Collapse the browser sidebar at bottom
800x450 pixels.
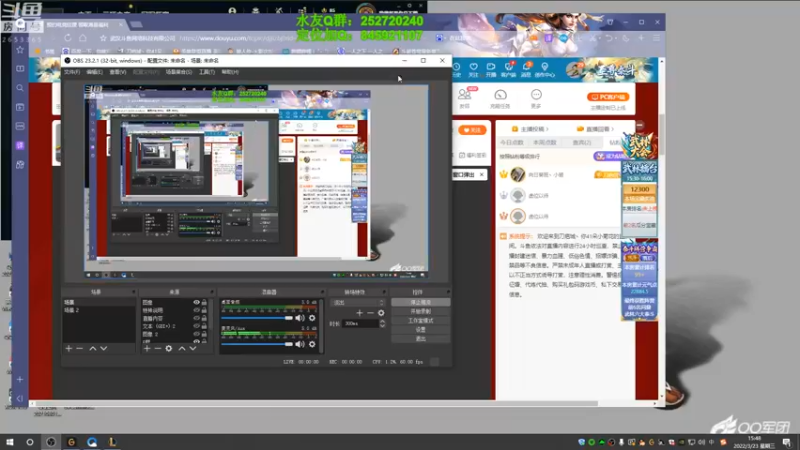tap(20, 398)
